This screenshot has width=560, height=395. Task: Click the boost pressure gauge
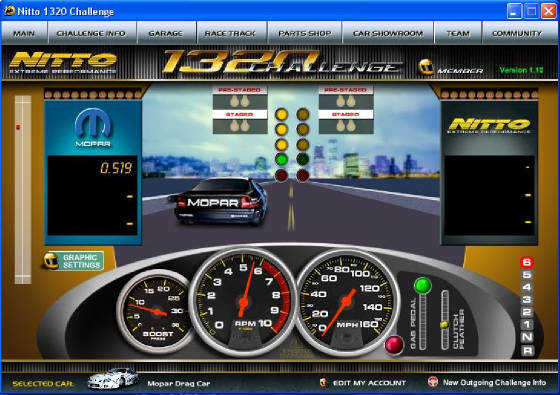coord(155,311)
